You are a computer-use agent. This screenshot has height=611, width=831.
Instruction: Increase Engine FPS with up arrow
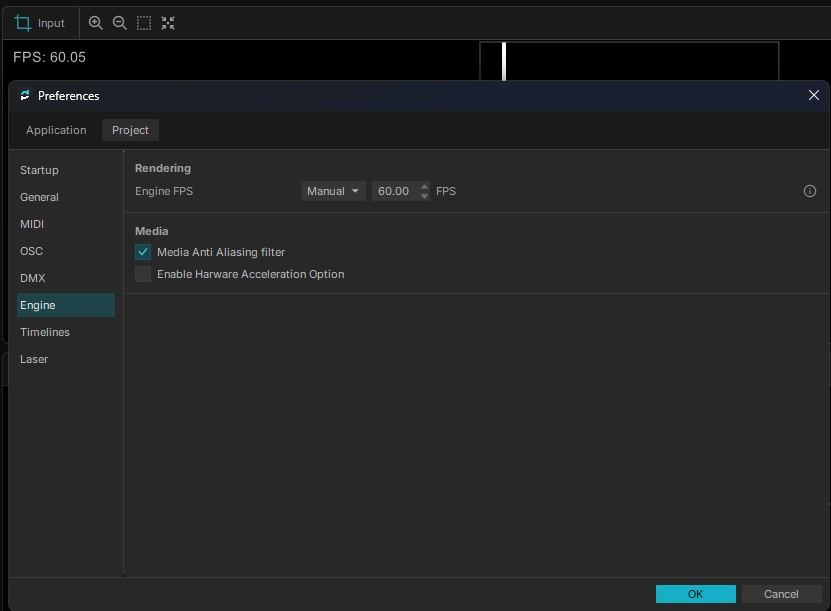425,187
